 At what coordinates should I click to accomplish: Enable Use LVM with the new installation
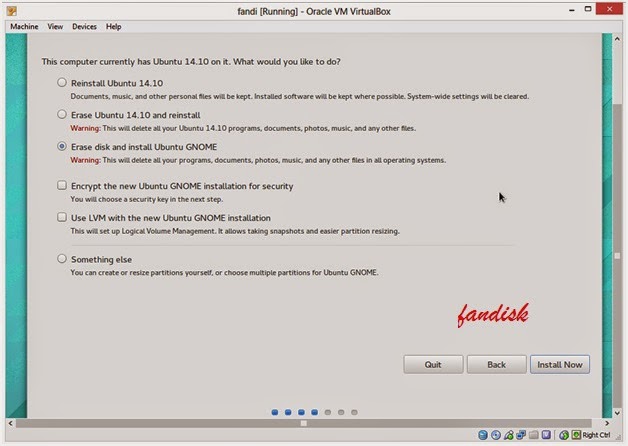click(62, 217)
